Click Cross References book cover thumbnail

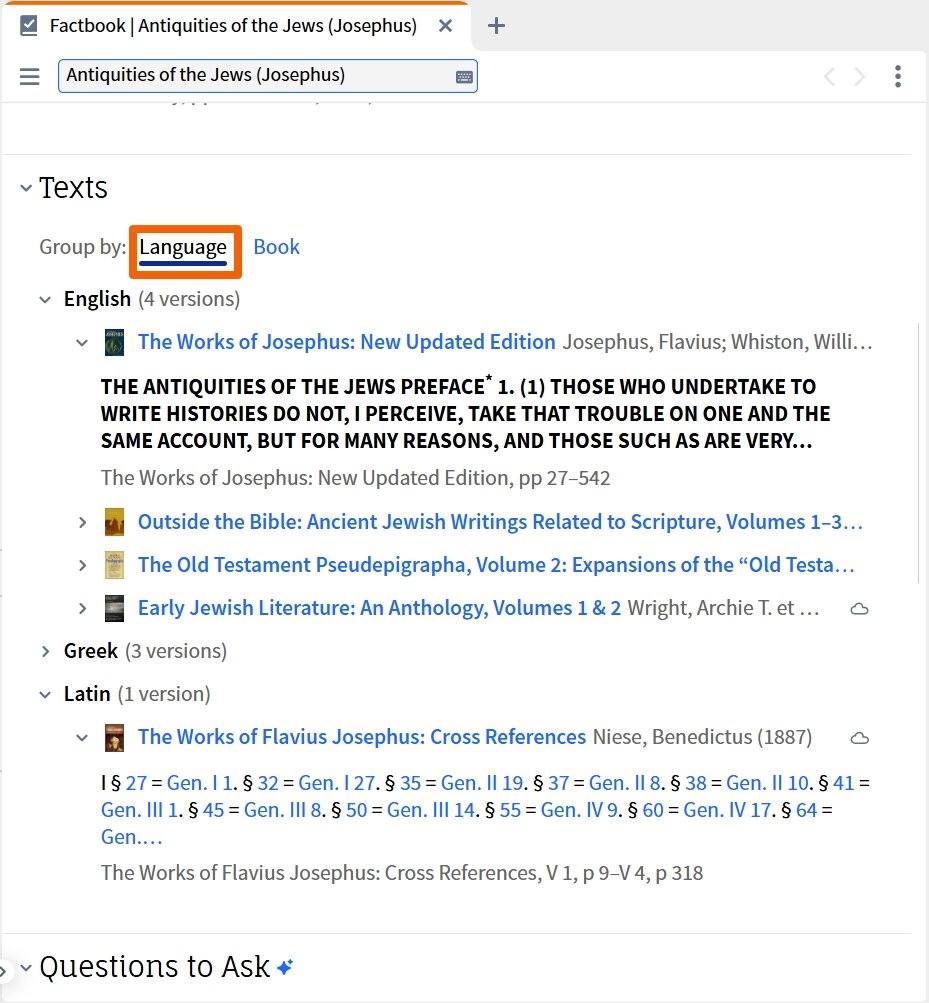[115, 738]
